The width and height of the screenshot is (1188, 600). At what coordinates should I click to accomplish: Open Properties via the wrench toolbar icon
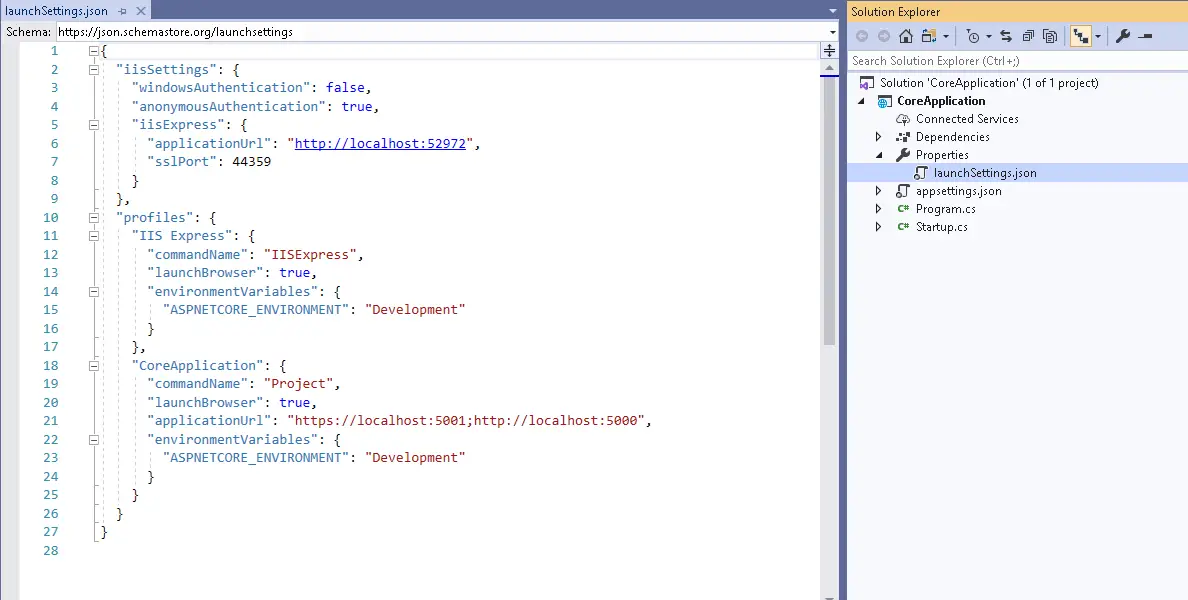[1122, 36]
